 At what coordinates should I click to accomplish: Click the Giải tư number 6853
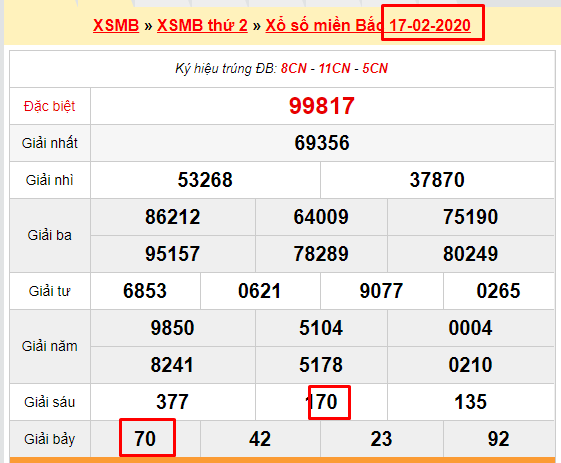point(145,291)
